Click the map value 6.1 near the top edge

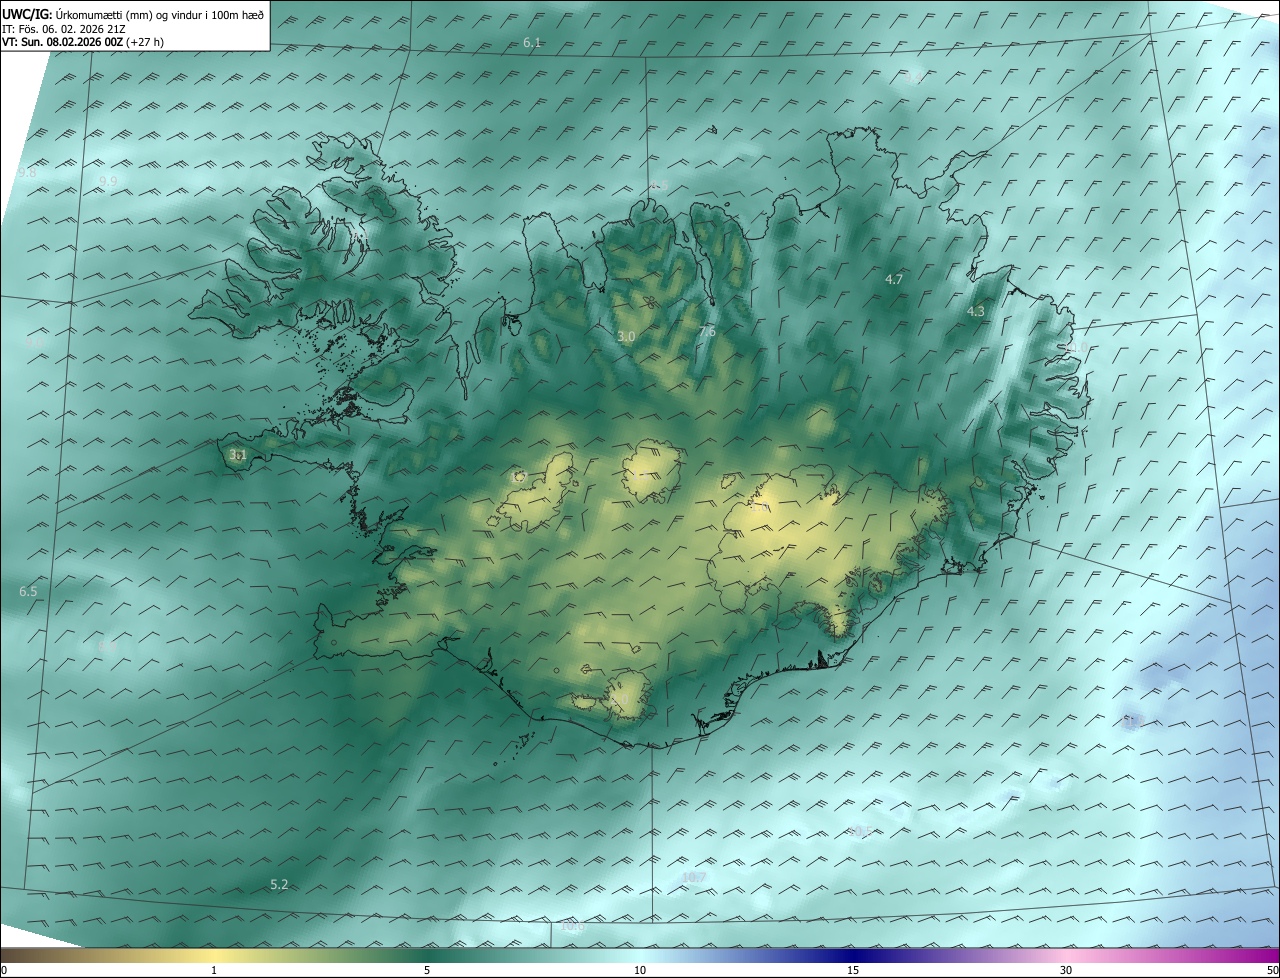point(532,42)
